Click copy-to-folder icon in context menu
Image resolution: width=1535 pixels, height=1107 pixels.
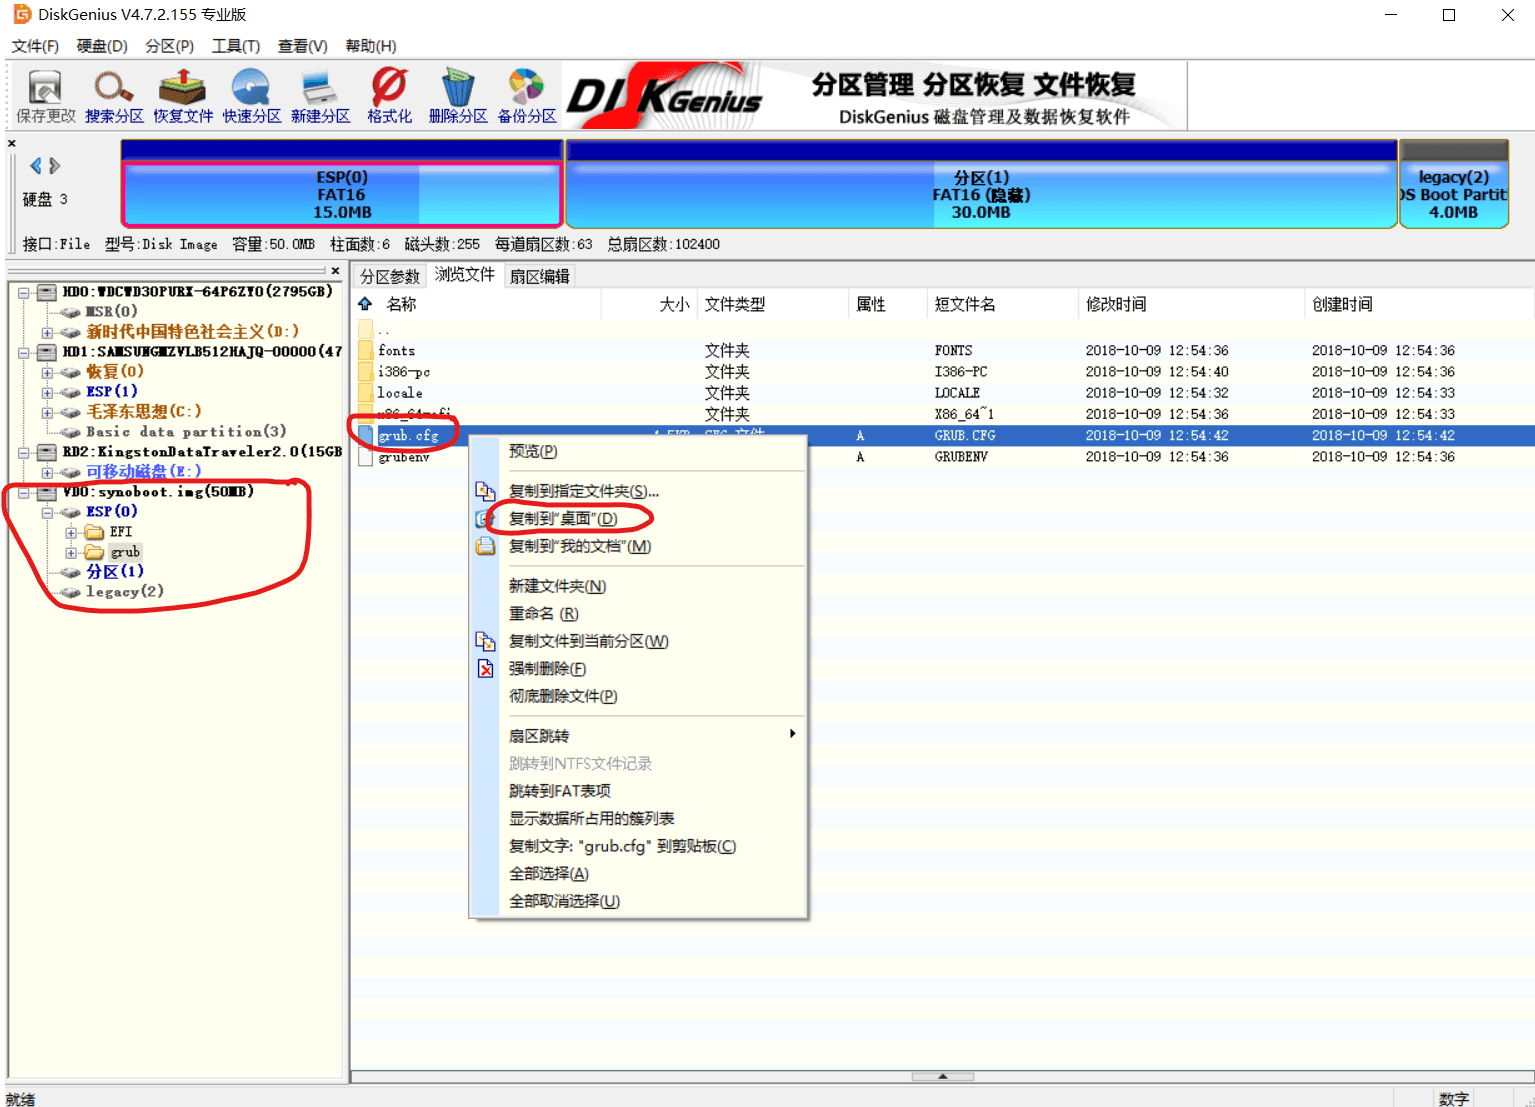(x=485, y=491)
